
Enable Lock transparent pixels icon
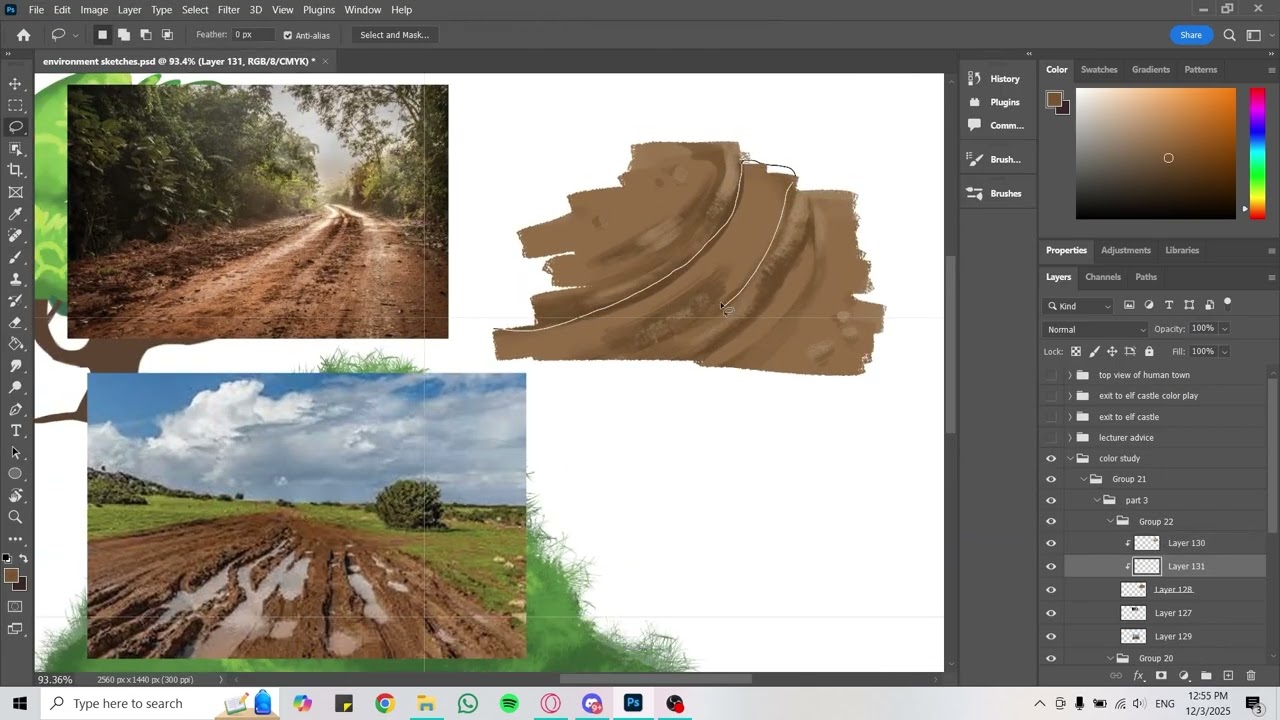(1076, 351)
